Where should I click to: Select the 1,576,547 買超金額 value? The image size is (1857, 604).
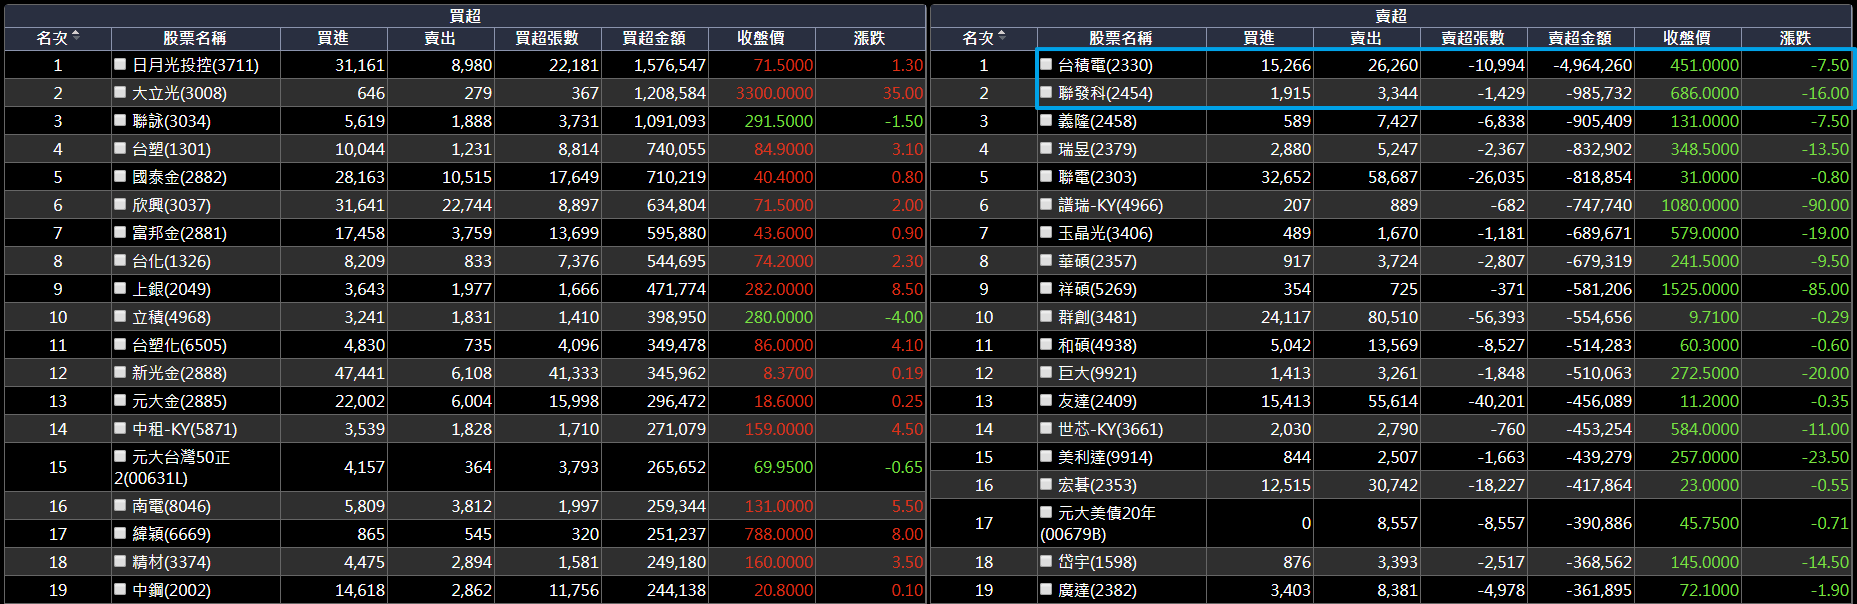tap(669, 65)
